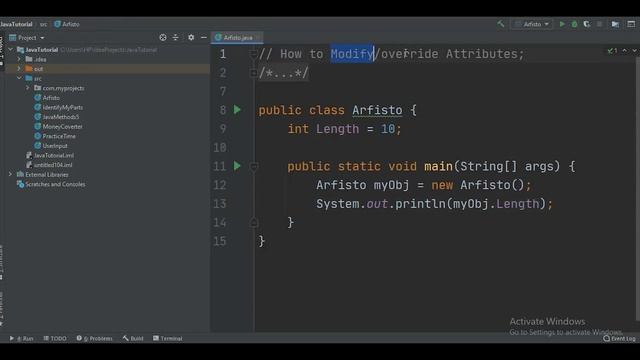Screen dimensions: 640x360
Task: Open the Arfisto run configuration dropdown
Action: click(532, 24)
